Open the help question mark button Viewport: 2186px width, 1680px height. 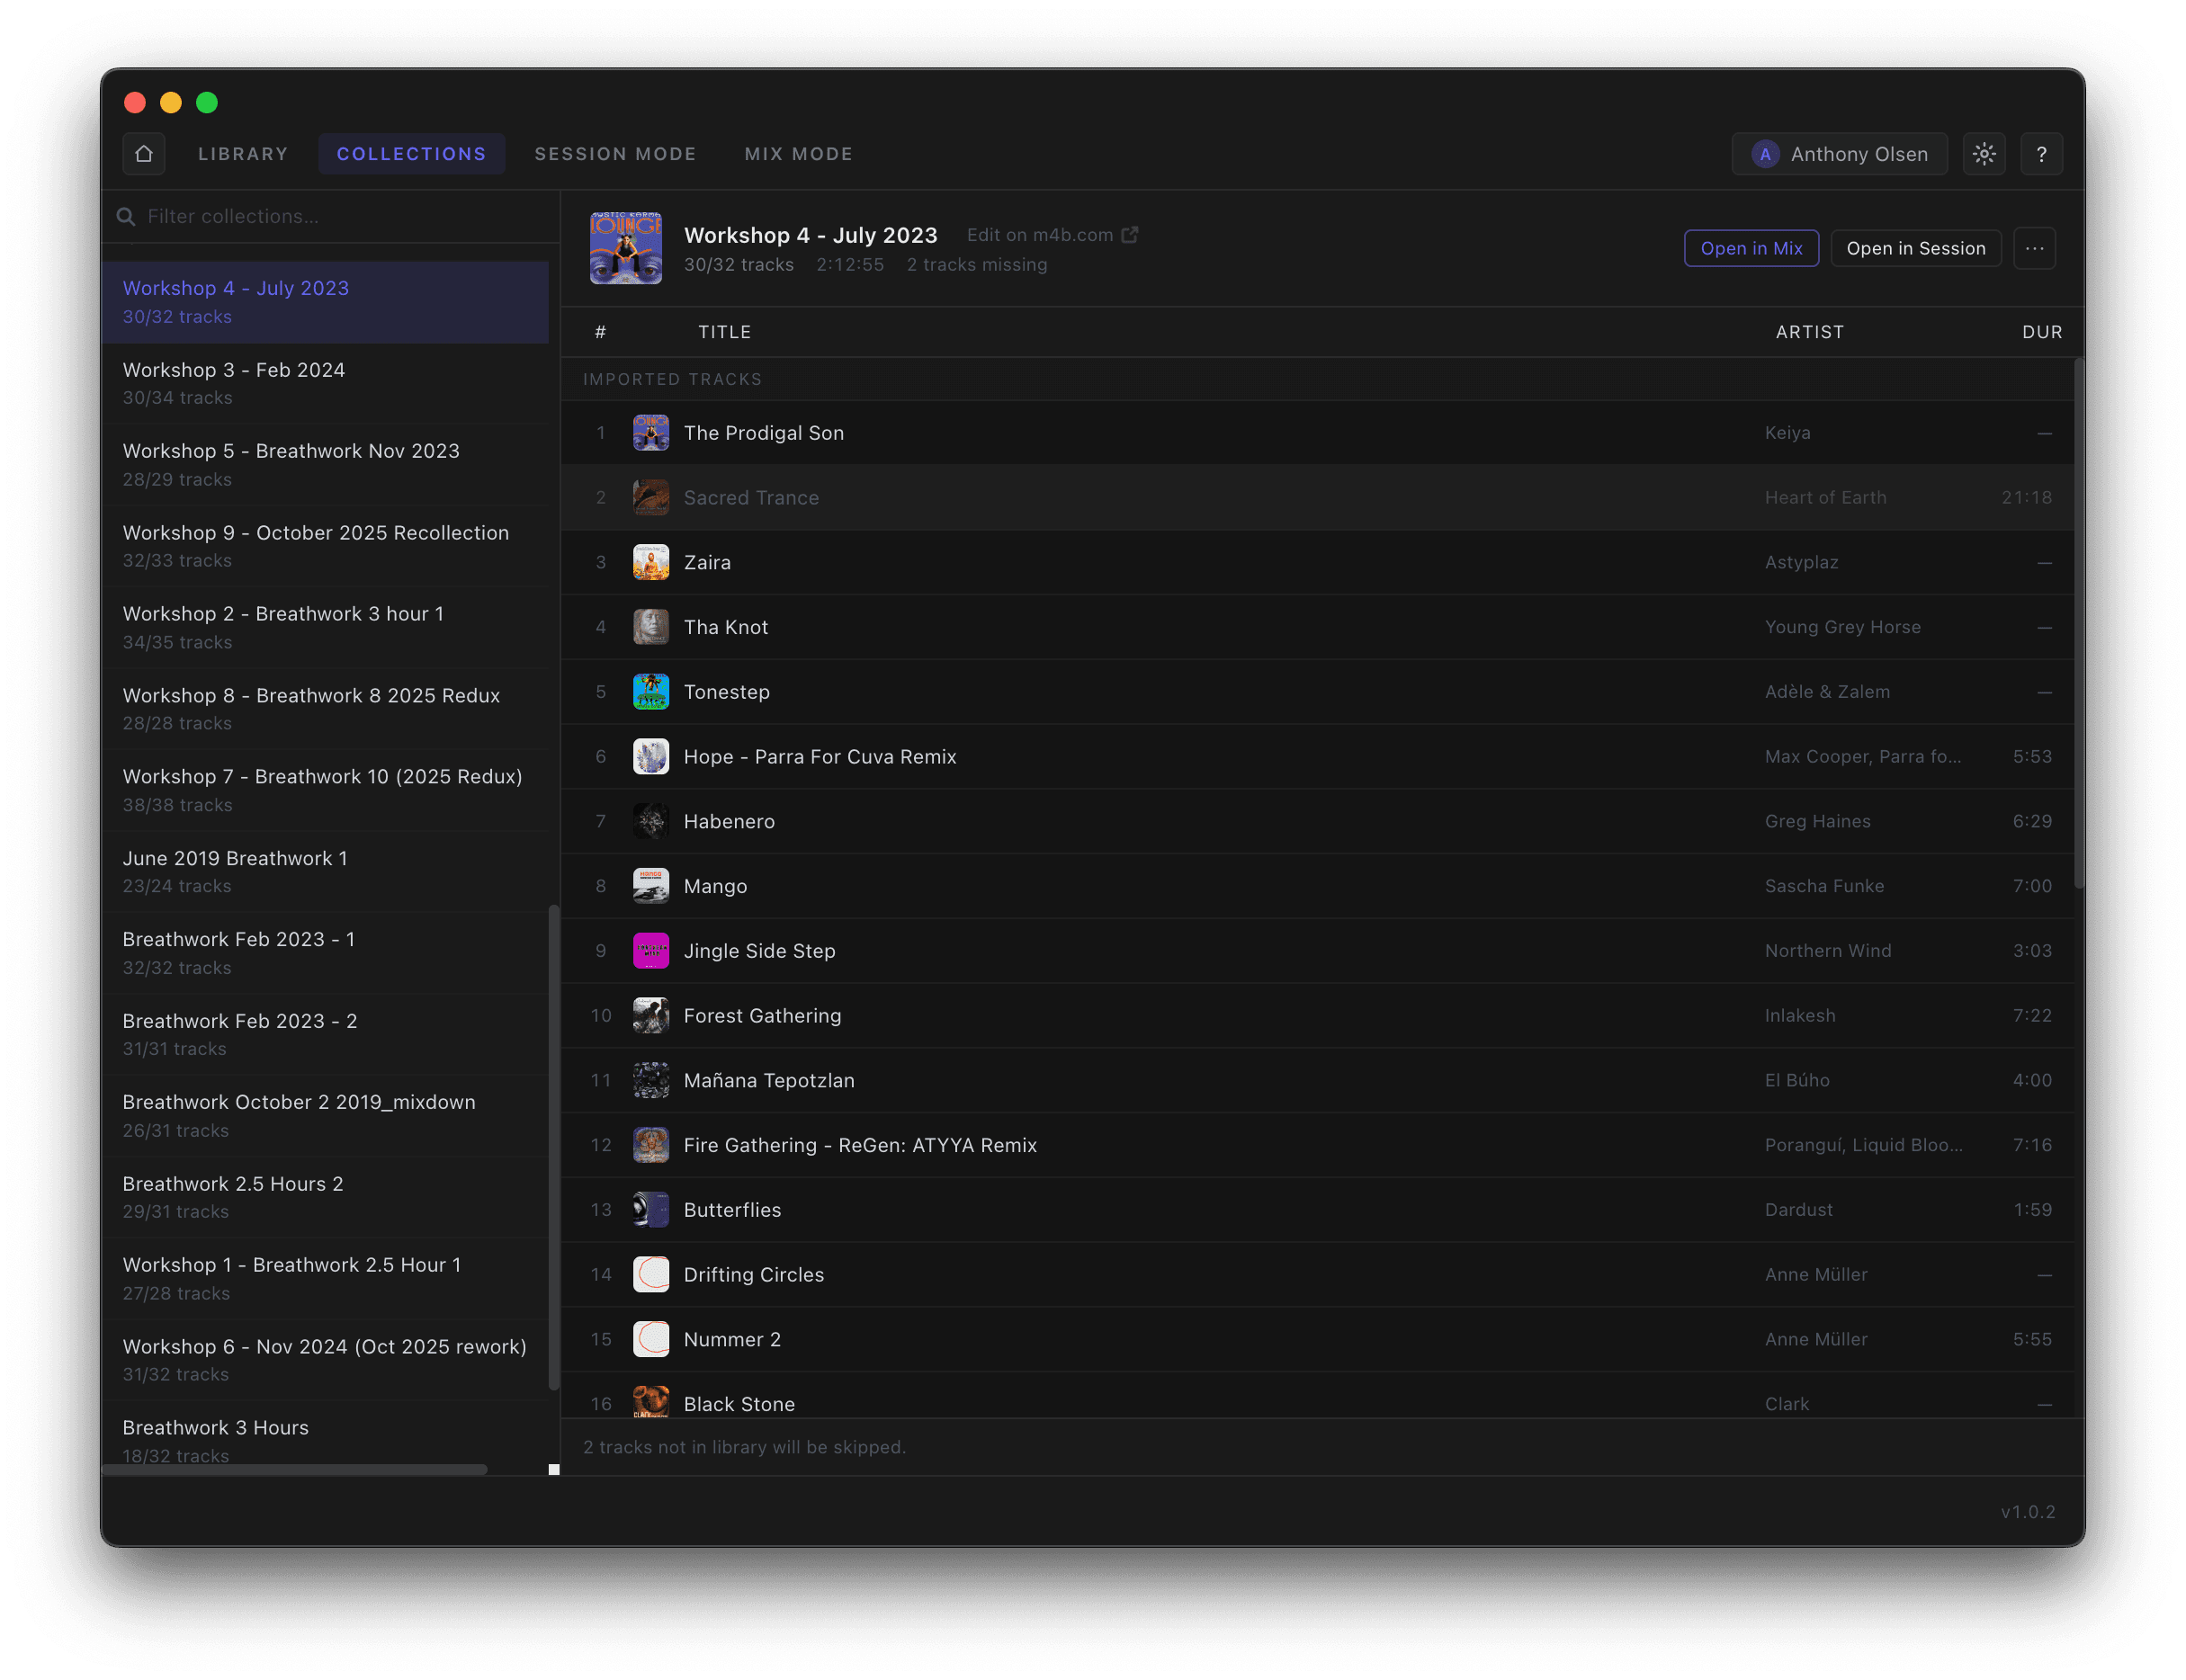2042,154
